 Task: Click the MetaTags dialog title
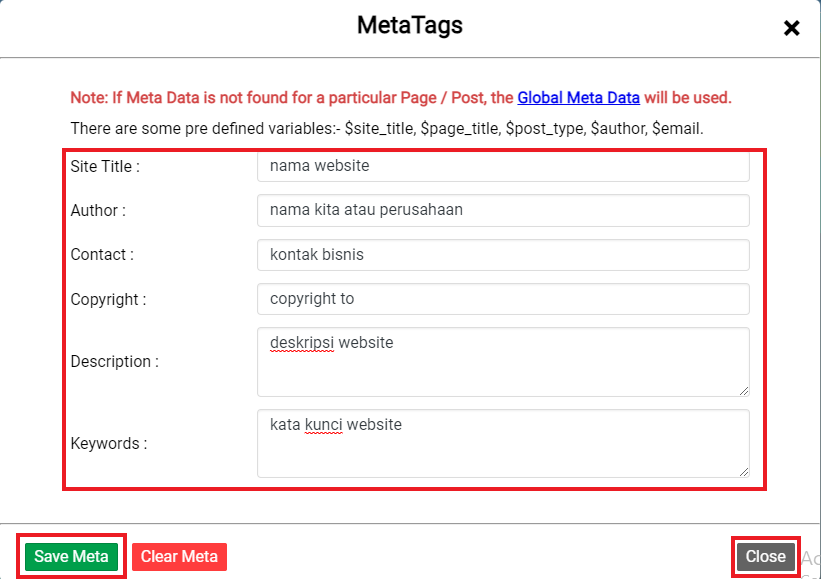[409, 25]
